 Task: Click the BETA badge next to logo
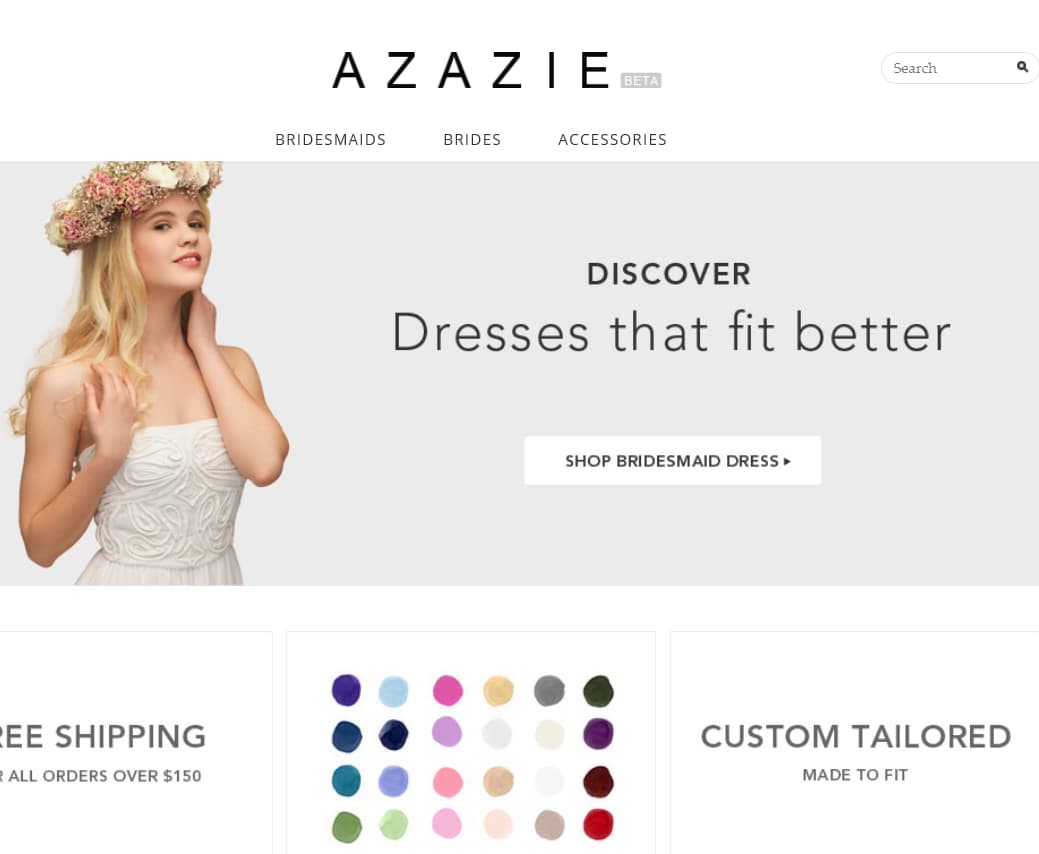[641, 80]
